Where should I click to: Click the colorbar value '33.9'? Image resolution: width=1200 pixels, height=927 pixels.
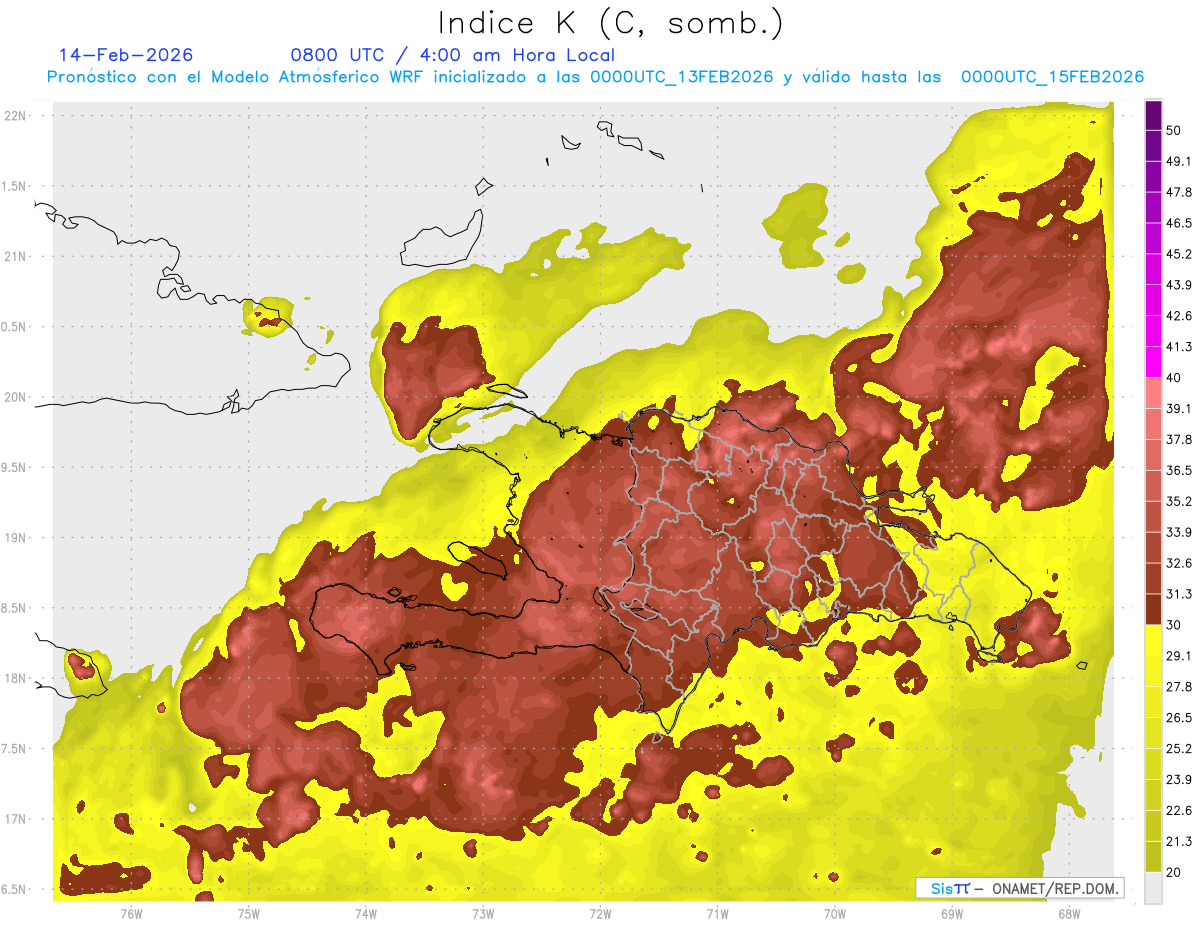pos(1179,532)
